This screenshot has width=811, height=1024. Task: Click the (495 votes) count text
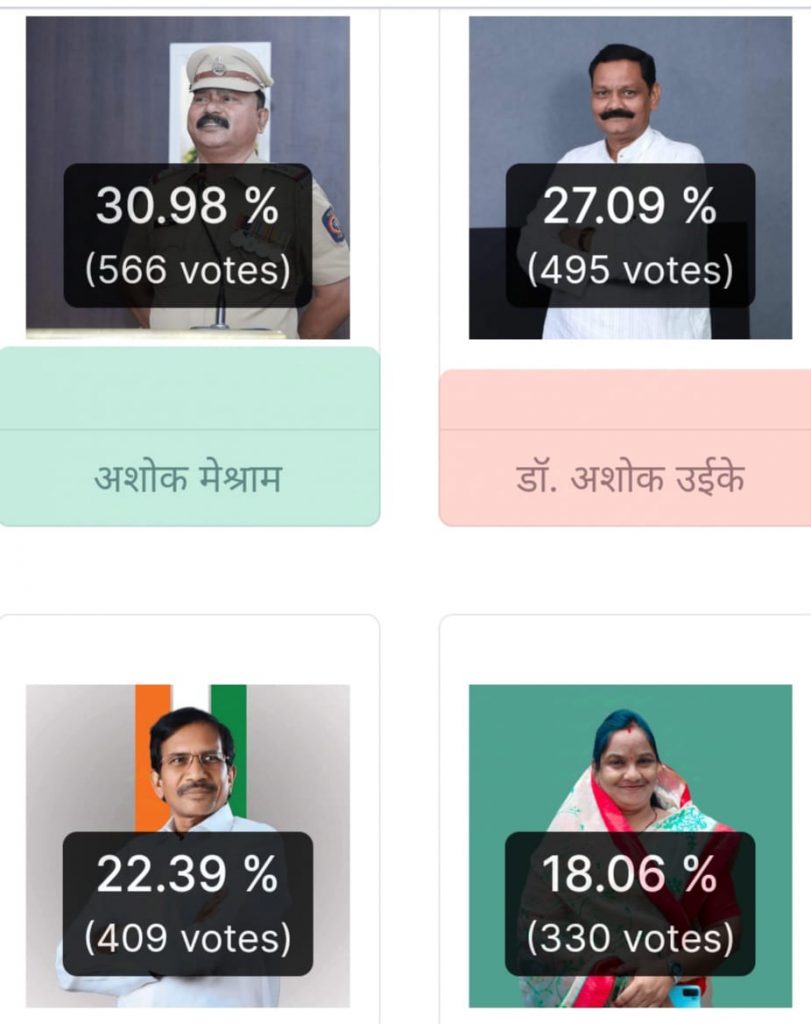tap(630, 270)
